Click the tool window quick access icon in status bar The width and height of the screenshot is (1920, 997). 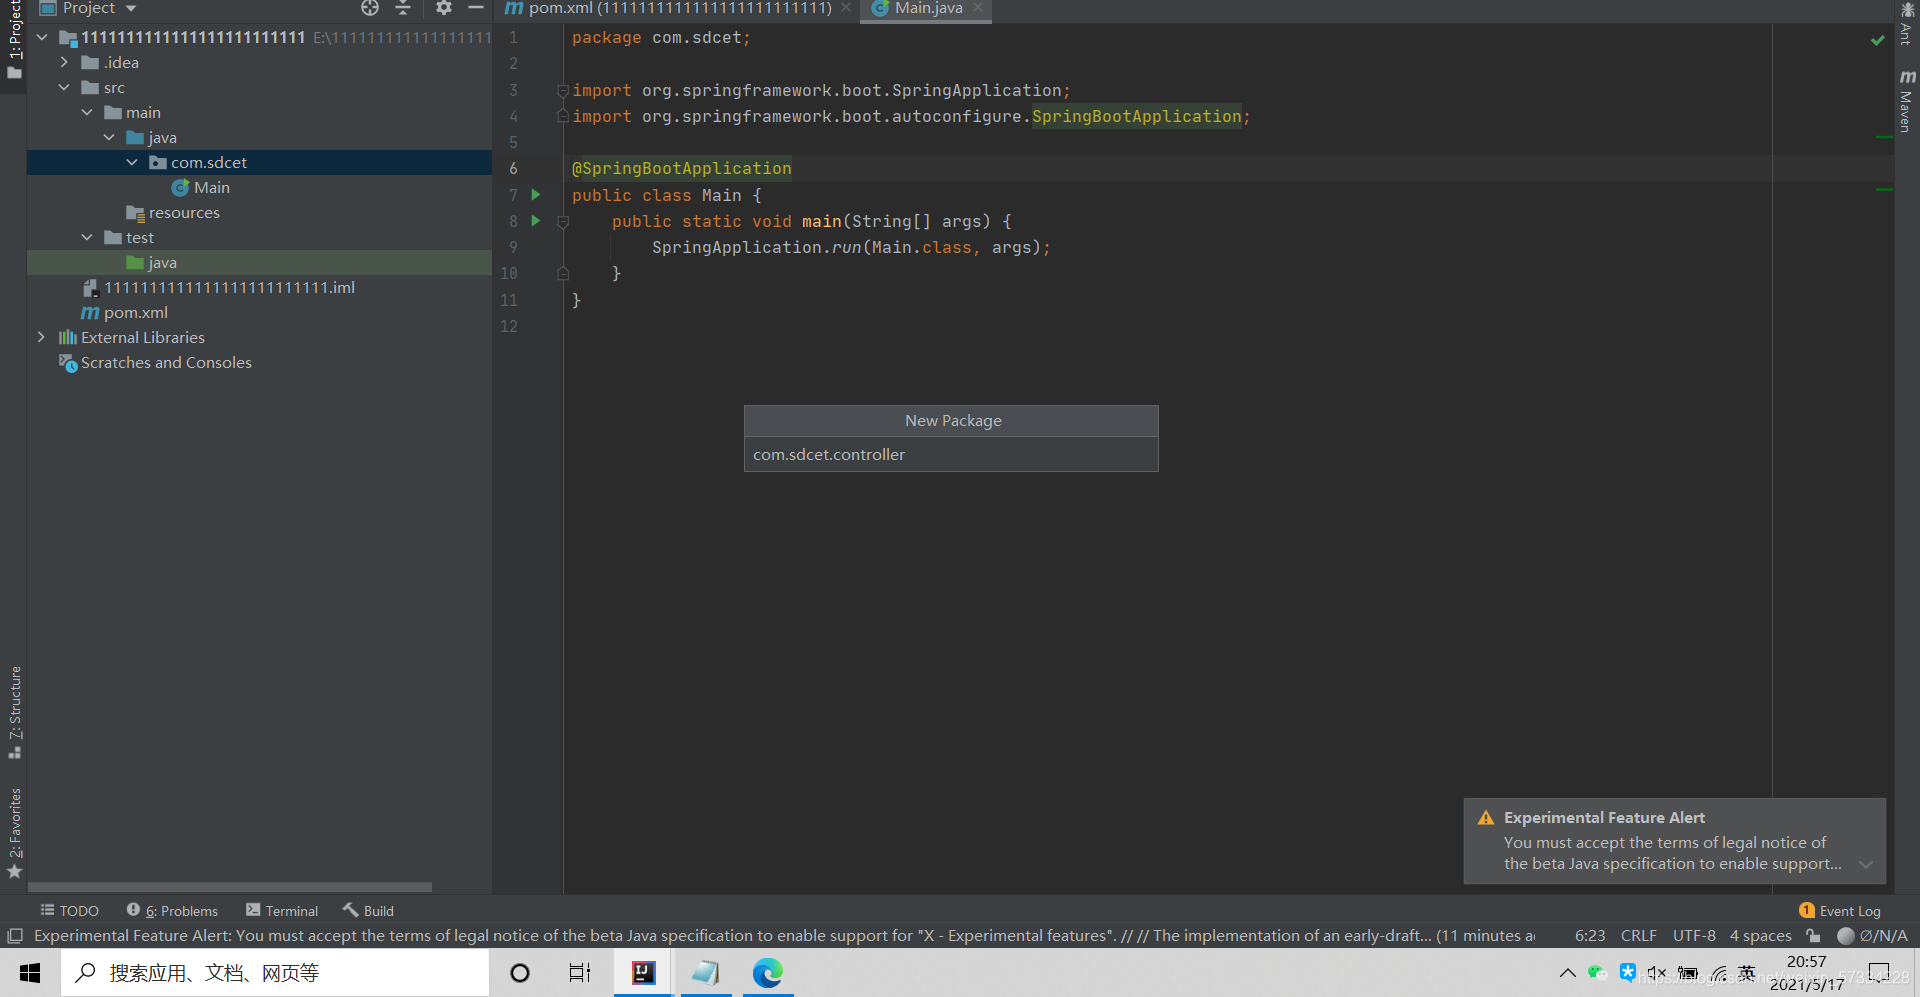(15, 936)
